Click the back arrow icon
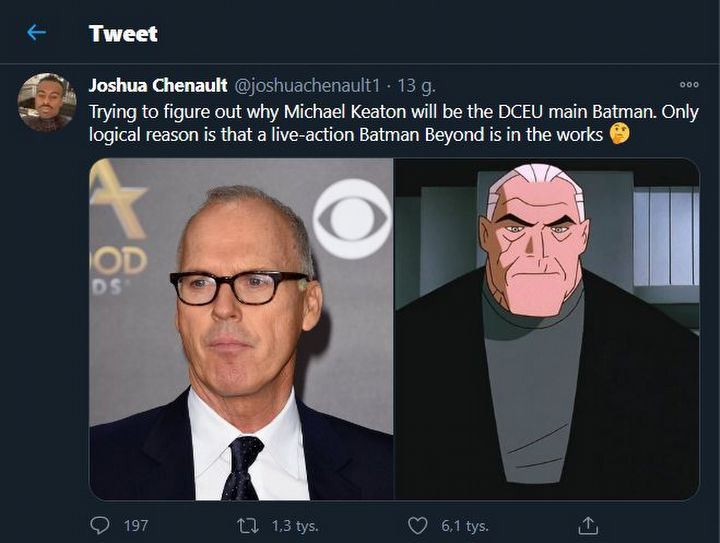This screenshot has width=720, height=543. (36, 33)
